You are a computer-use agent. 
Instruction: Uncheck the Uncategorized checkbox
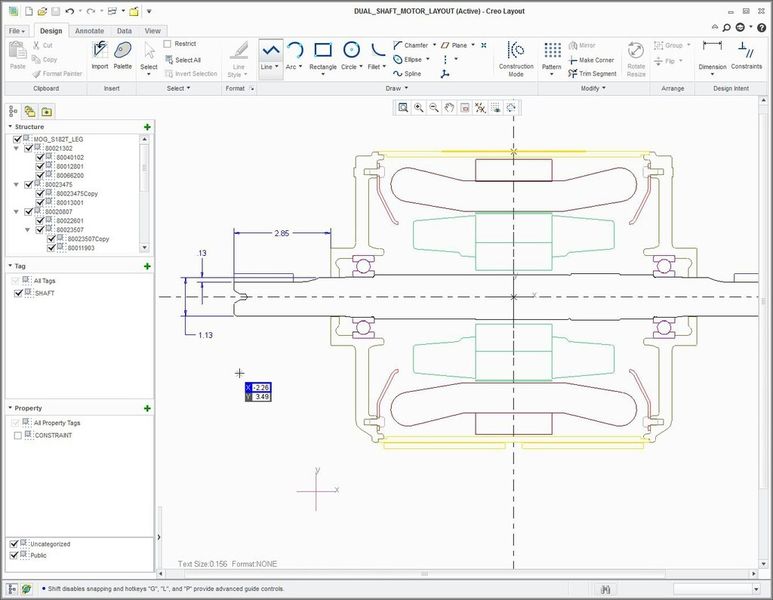(14, 544)
